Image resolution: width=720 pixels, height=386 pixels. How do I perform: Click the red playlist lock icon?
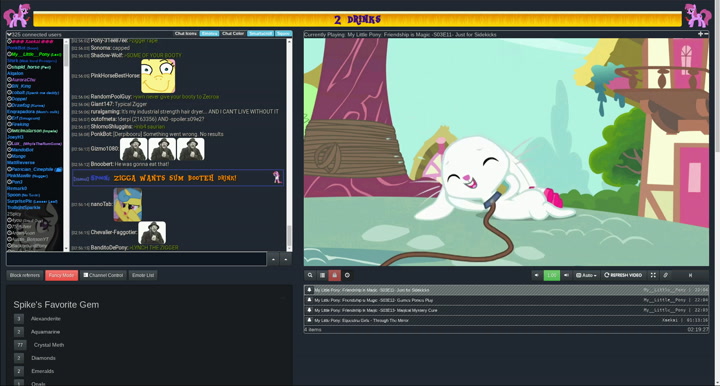(x=334, y=275)
